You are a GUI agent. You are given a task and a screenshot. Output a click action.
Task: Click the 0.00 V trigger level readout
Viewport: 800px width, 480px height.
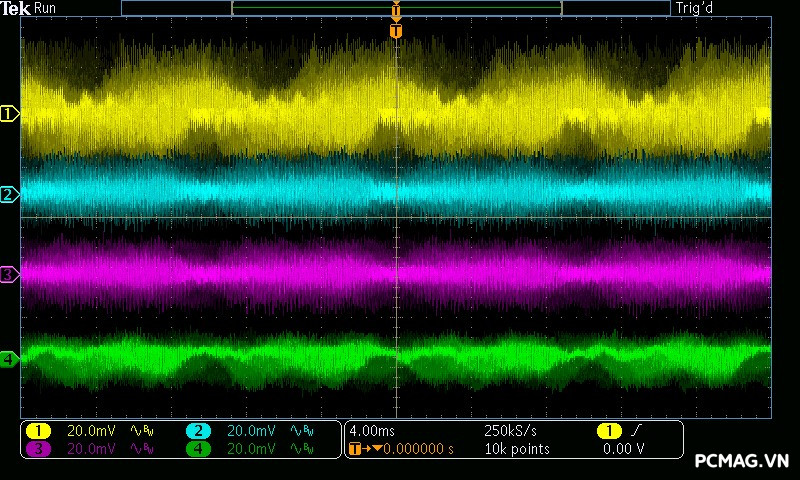[623, 449]
